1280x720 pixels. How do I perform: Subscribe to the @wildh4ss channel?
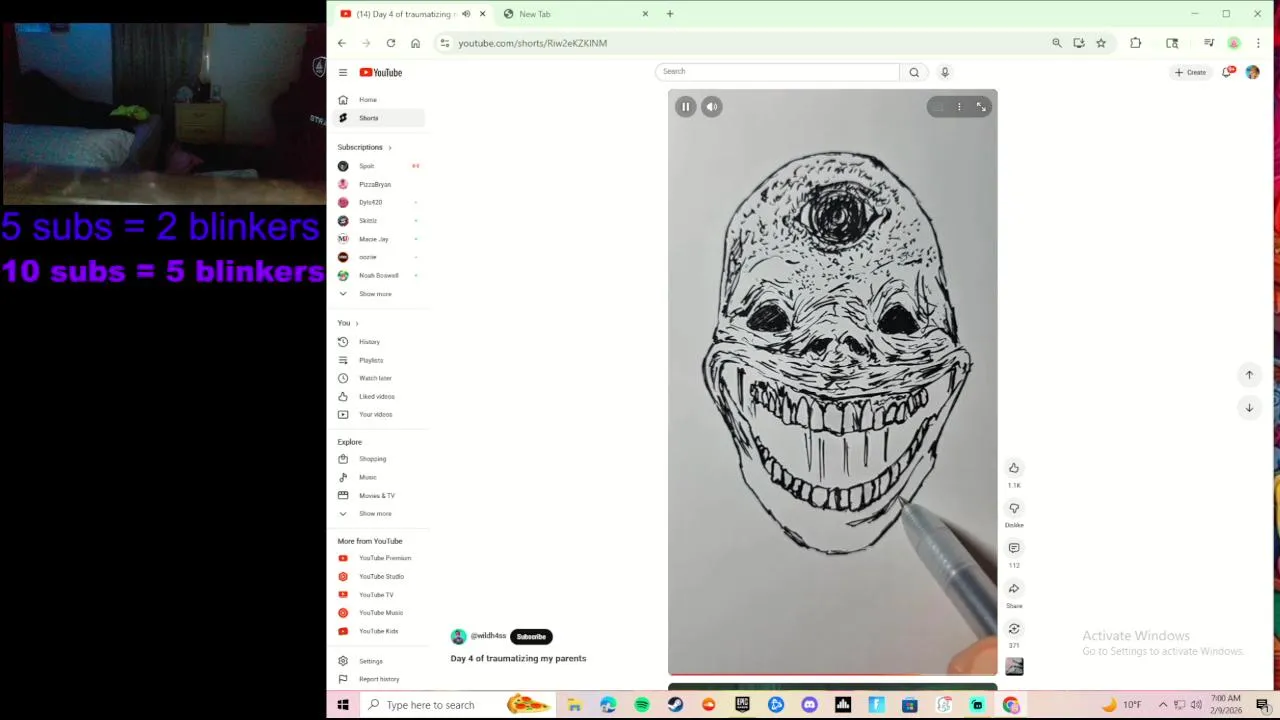click(531, 637)
